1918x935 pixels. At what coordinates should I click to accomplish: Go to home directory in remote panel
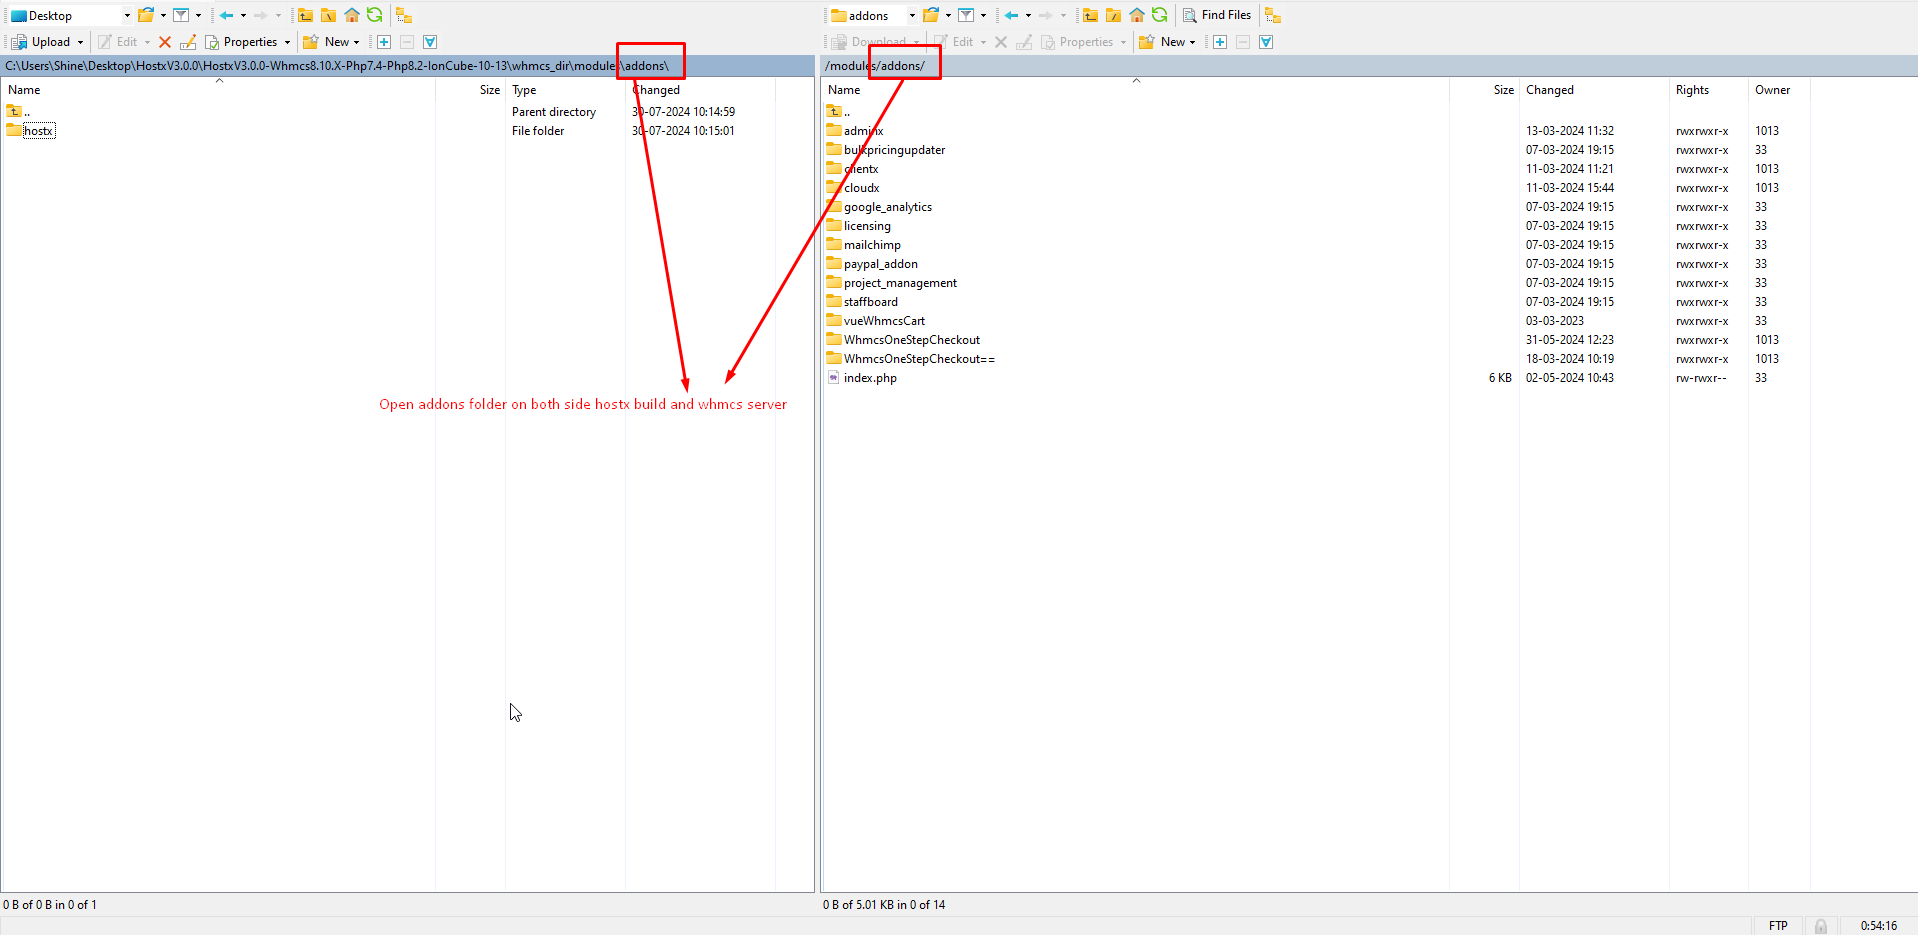click(1137, 15)
